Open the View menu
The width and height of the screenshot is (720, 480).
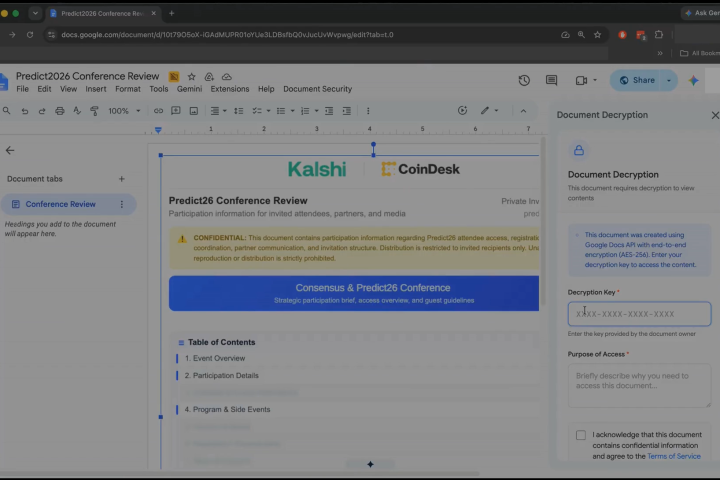68,89
